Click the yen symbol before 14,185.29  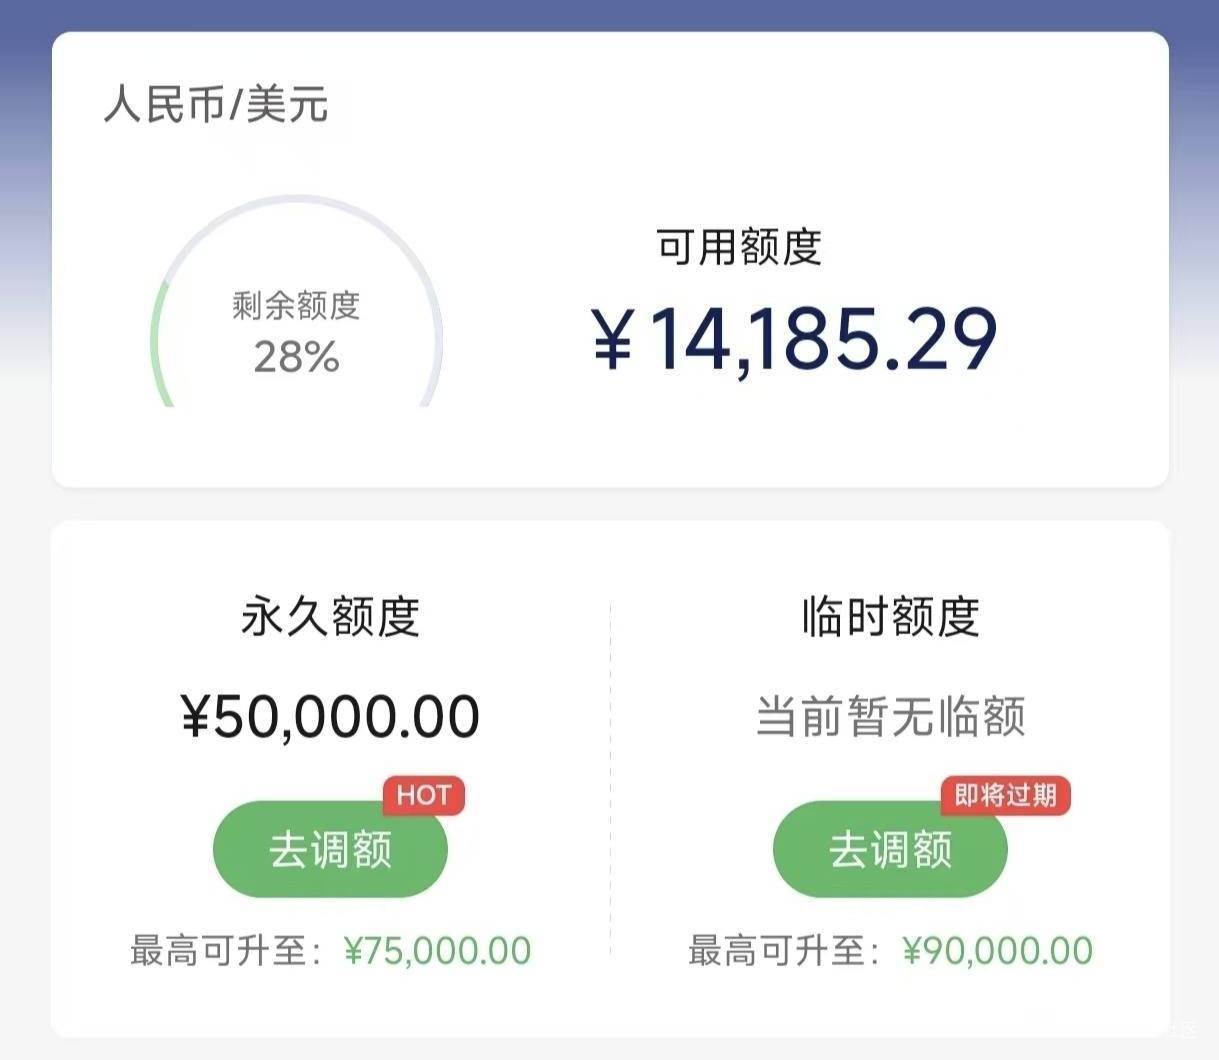click(x=612, y=339)
